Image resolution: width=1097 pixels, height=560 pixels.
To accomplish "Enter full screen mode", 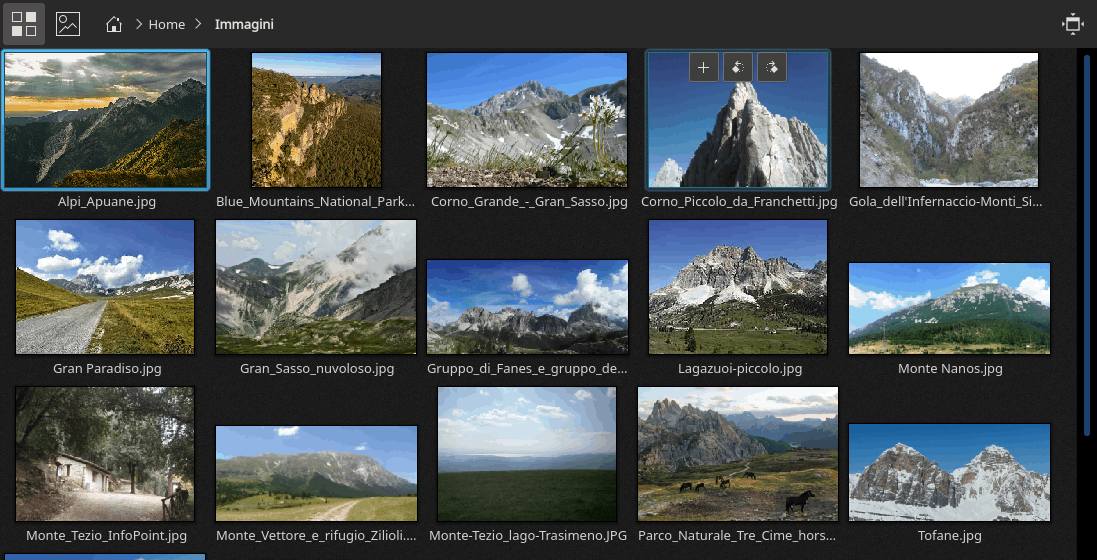I will (1073, 24).
